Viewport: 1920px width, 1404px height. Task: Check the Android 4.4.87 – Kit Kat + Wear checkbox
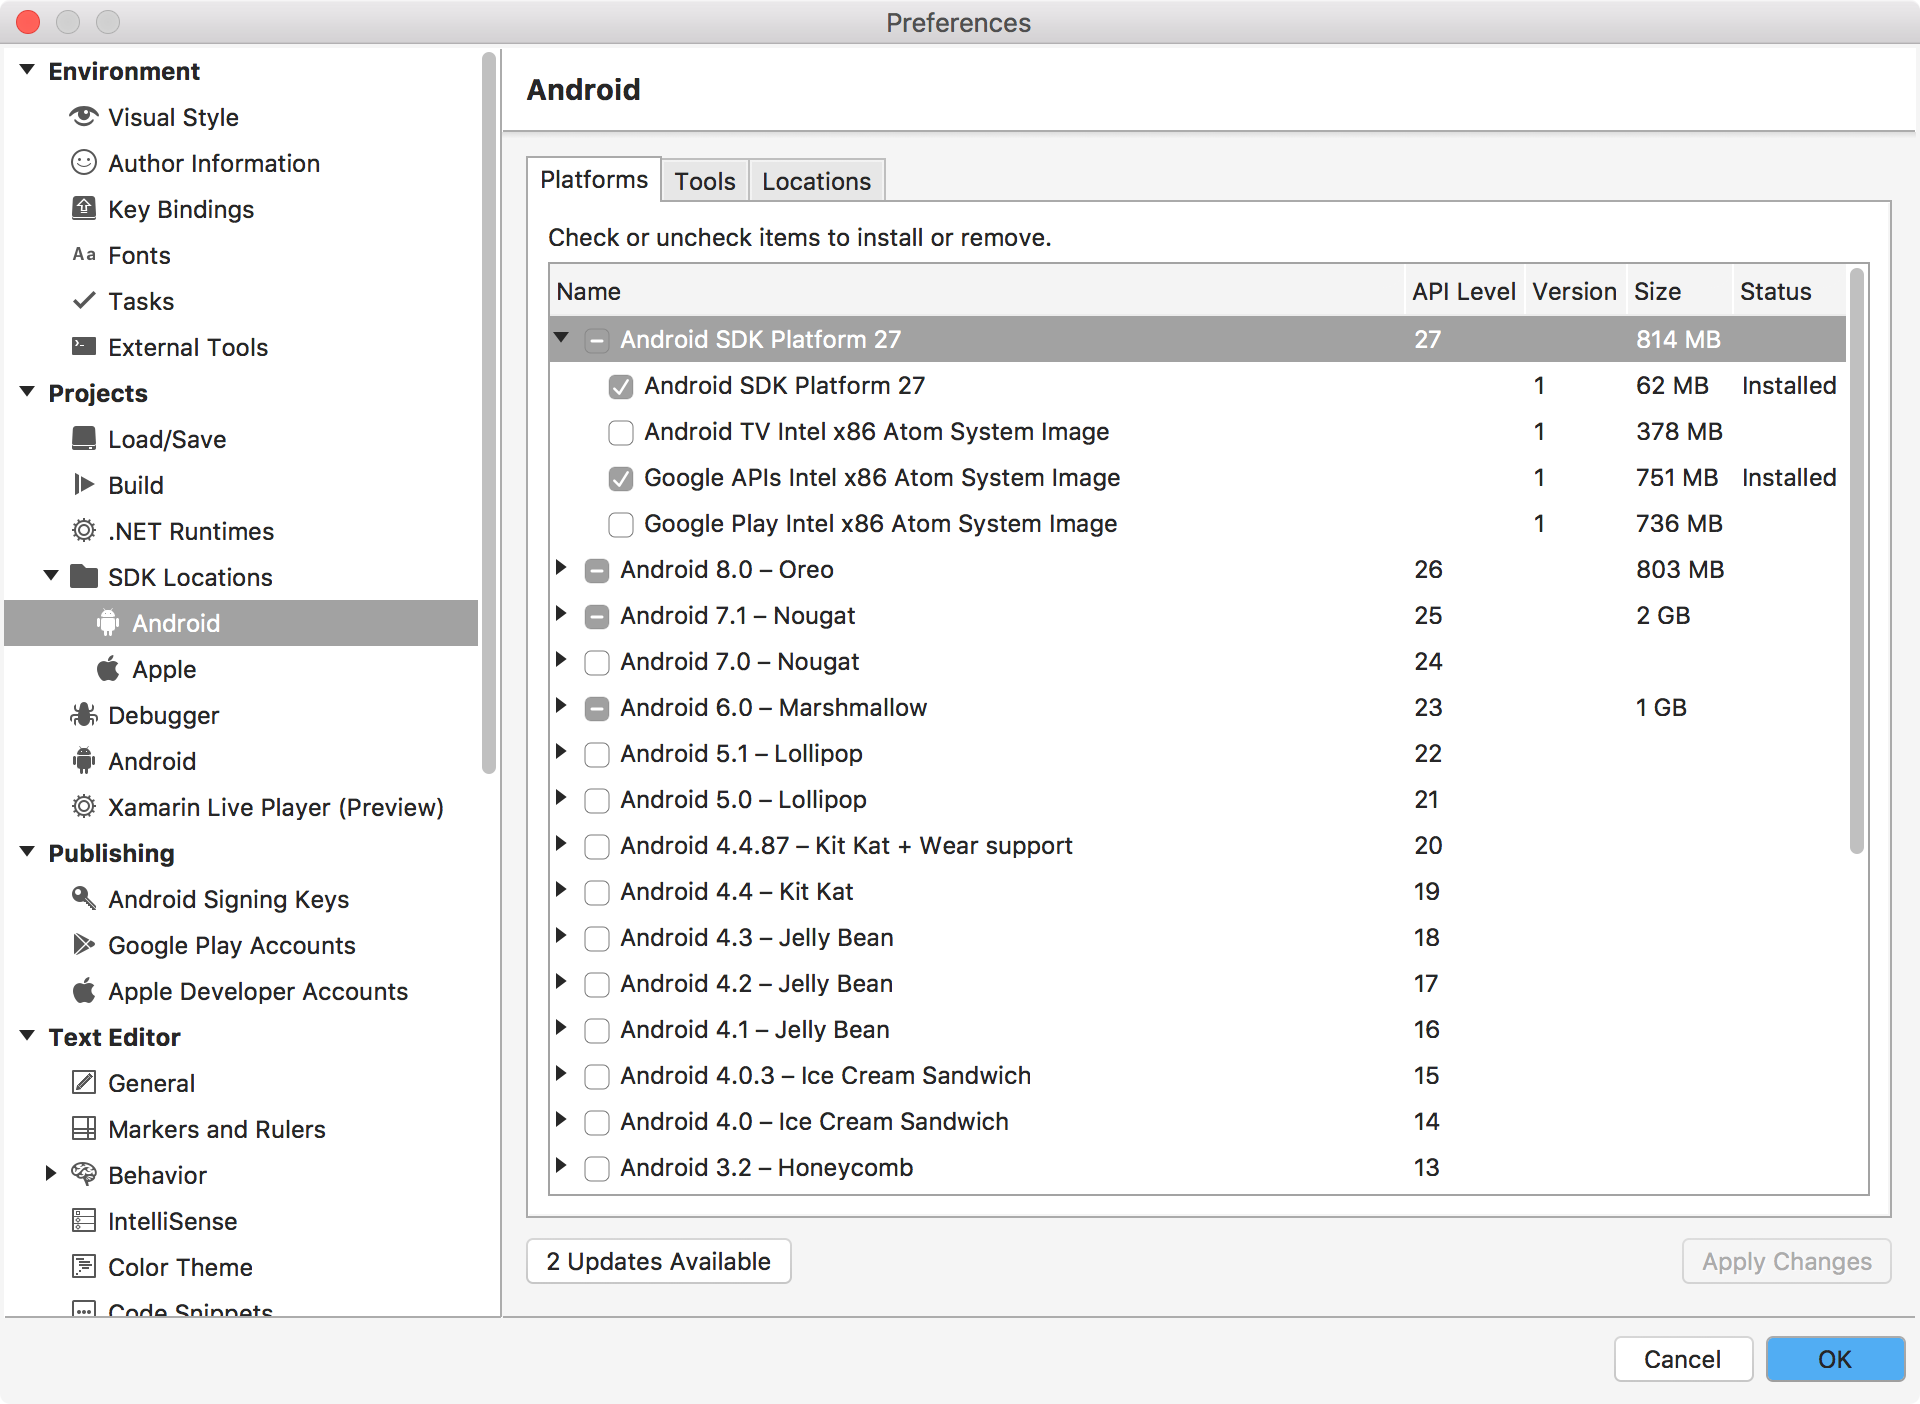click(x=597, y=846)
